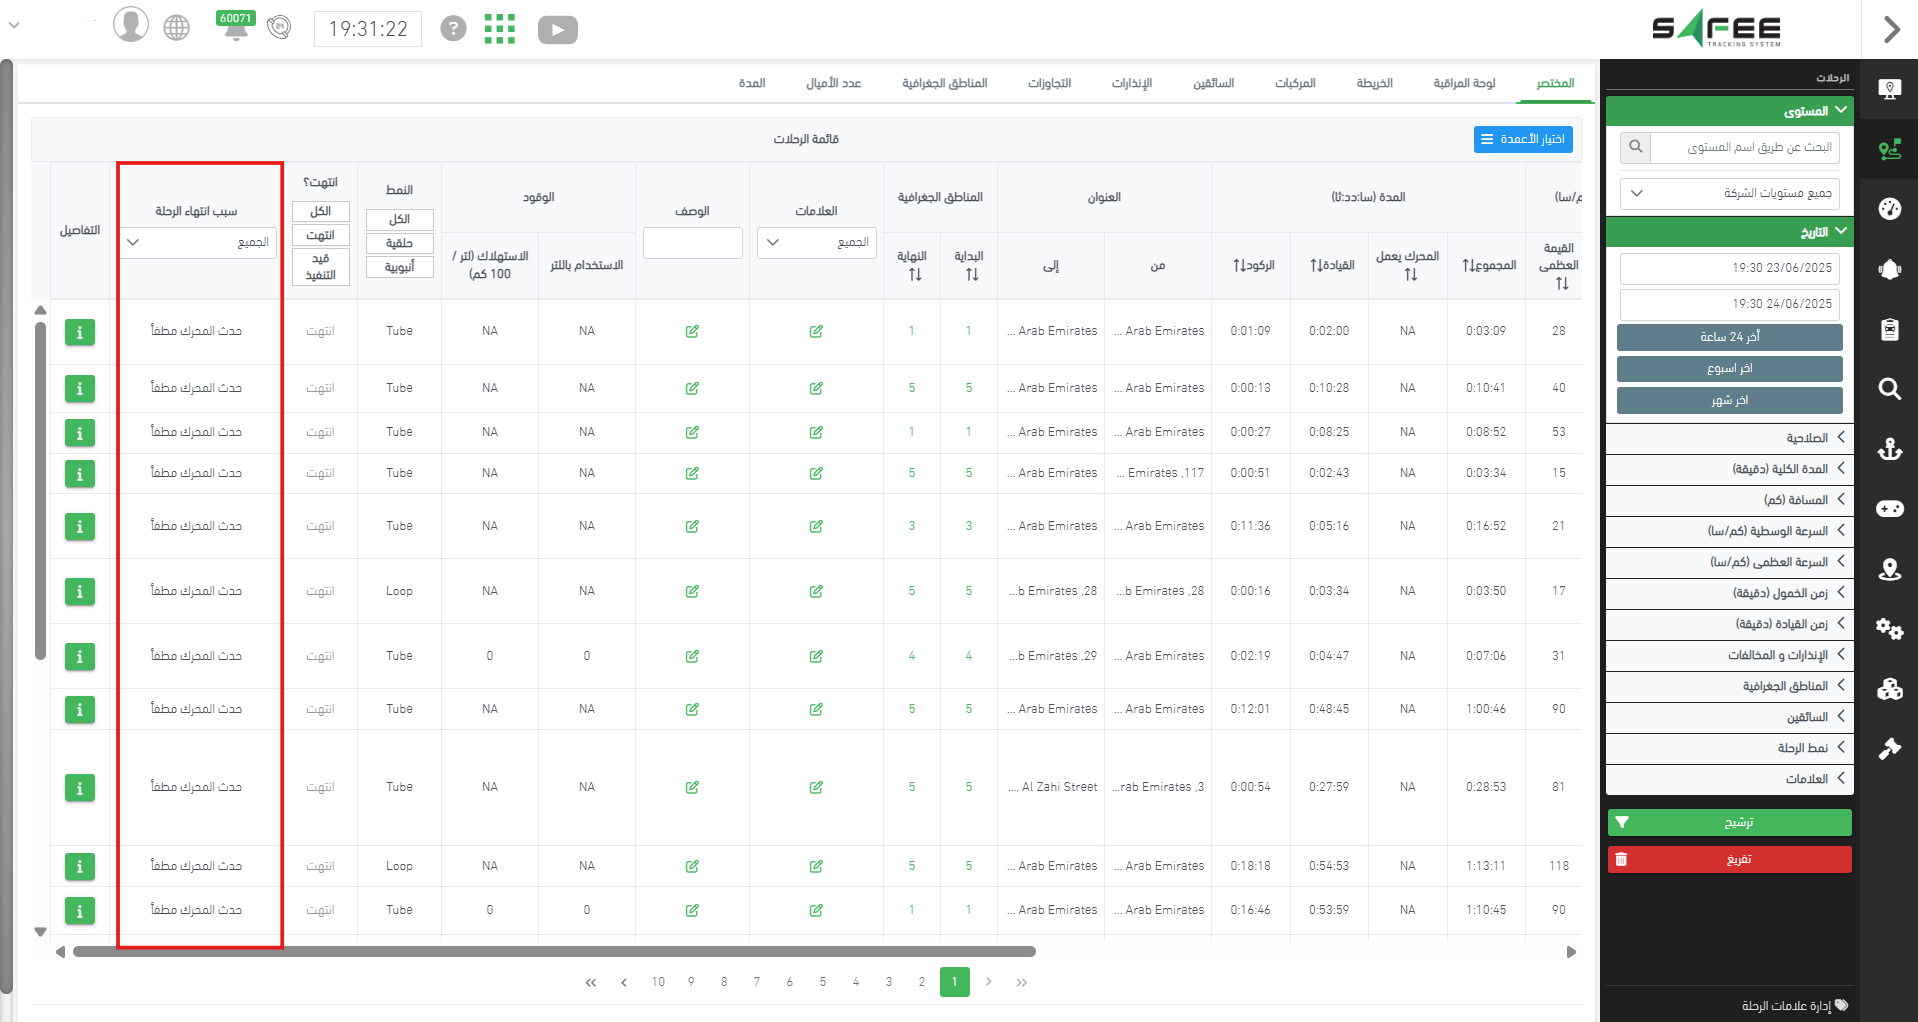This screenshot has height=1022, width=1918.
Task: Select the search magnifier in right sidebar
Action: point(1889,389)
